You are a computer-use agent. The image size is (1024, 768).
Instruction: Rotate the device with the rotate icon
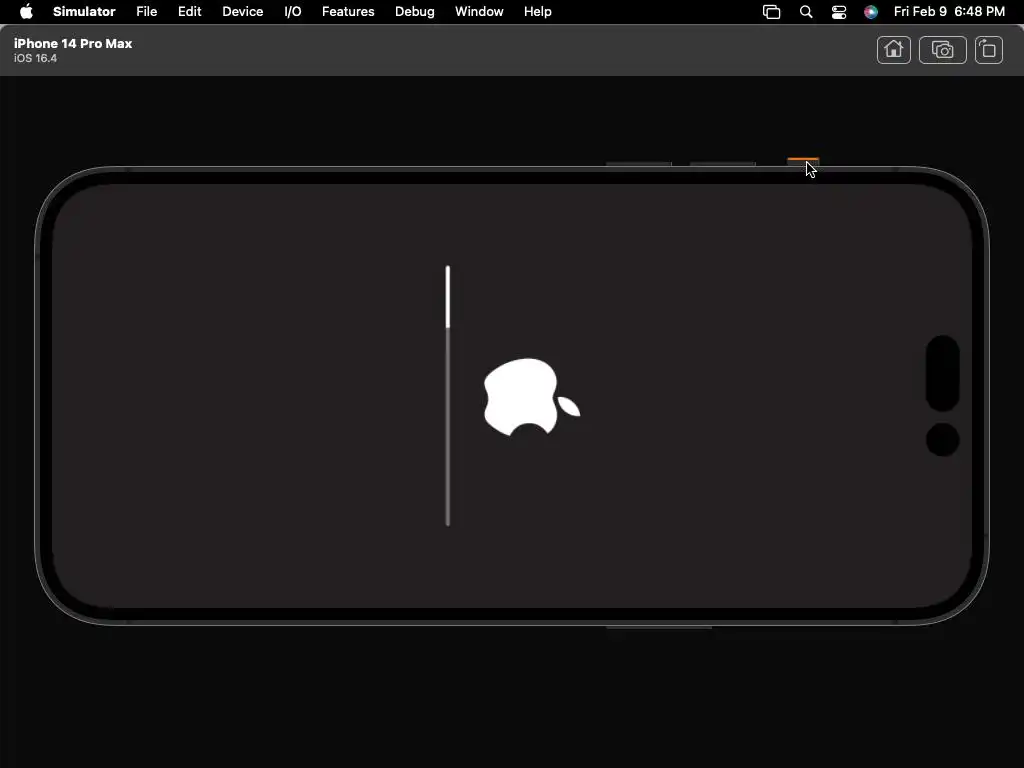pos(989,50)
